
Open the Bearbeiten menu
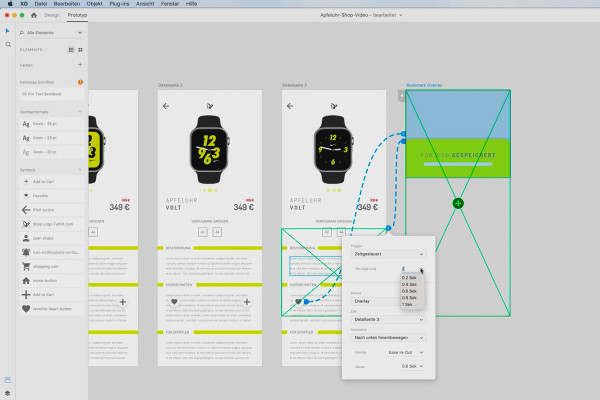(x=67, y=3)
